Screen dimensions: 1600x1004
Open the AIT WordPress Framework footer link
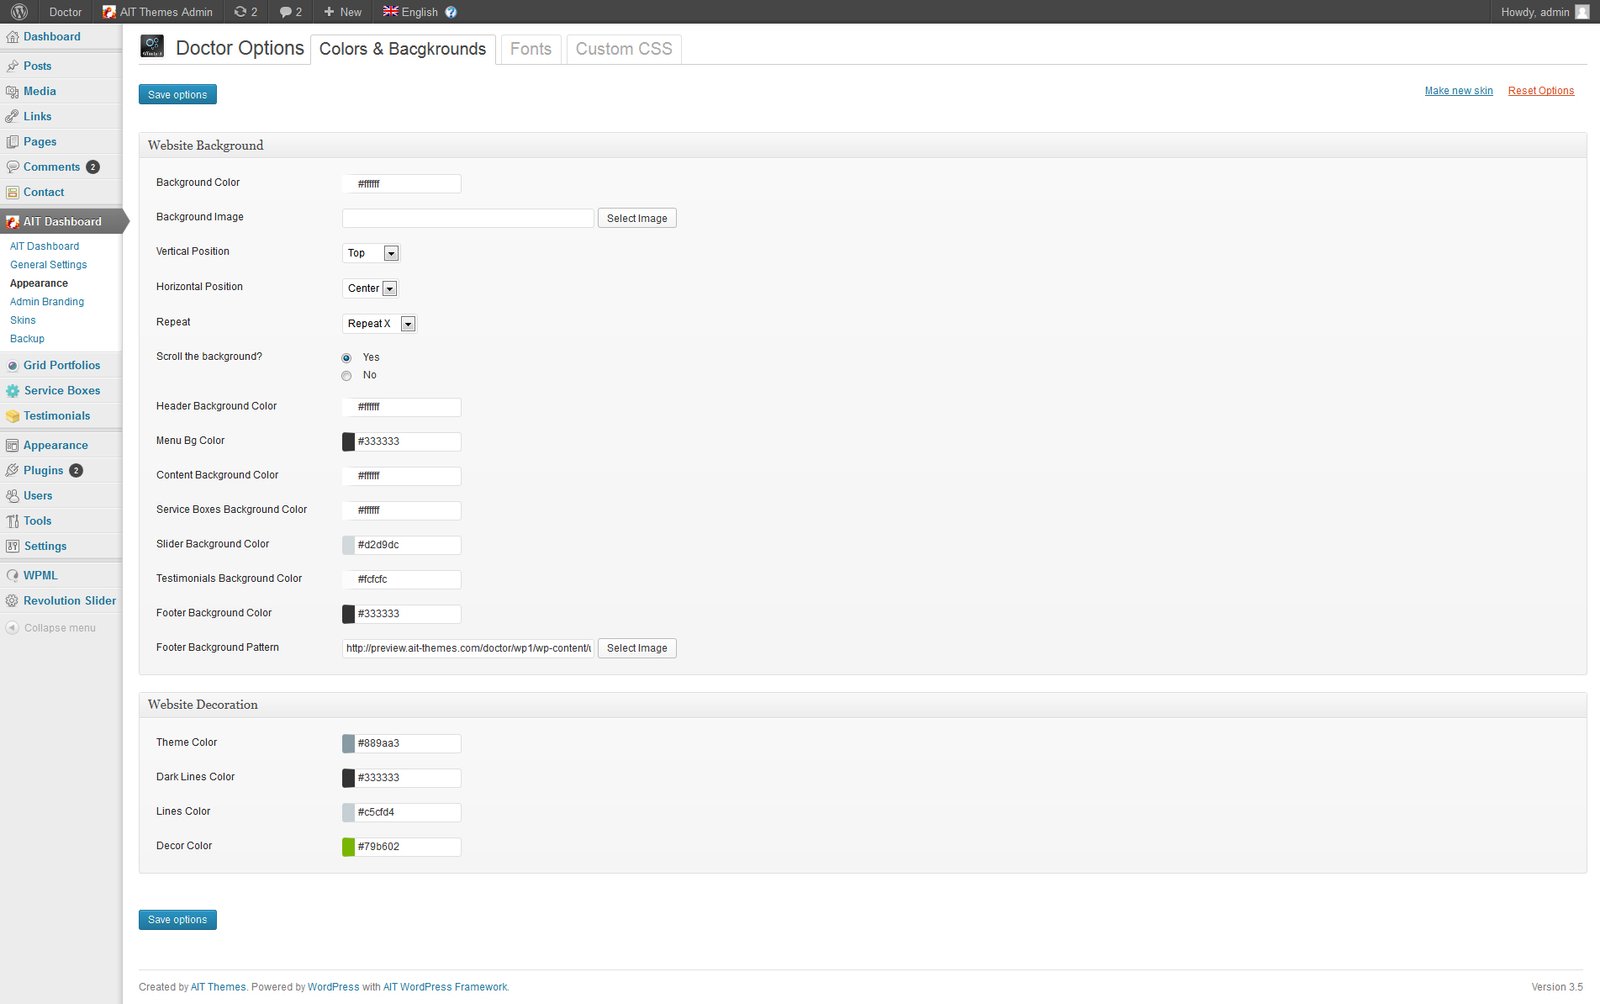[445, 987]
